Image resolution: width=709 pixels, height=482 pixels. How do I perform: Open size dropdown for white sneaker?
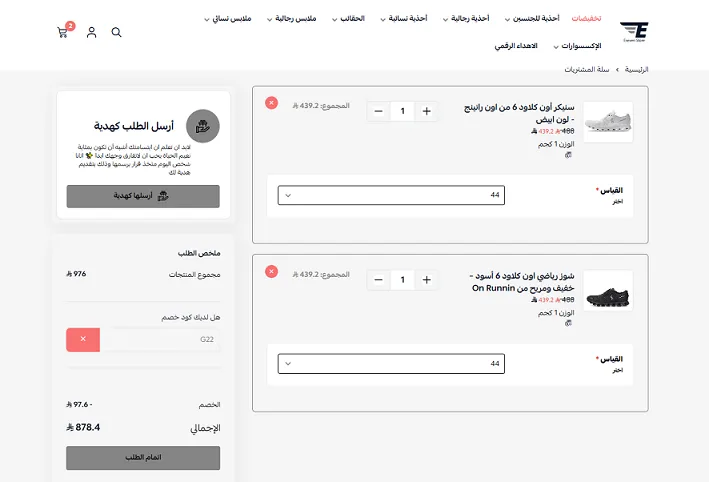click(x=391, y=195)
